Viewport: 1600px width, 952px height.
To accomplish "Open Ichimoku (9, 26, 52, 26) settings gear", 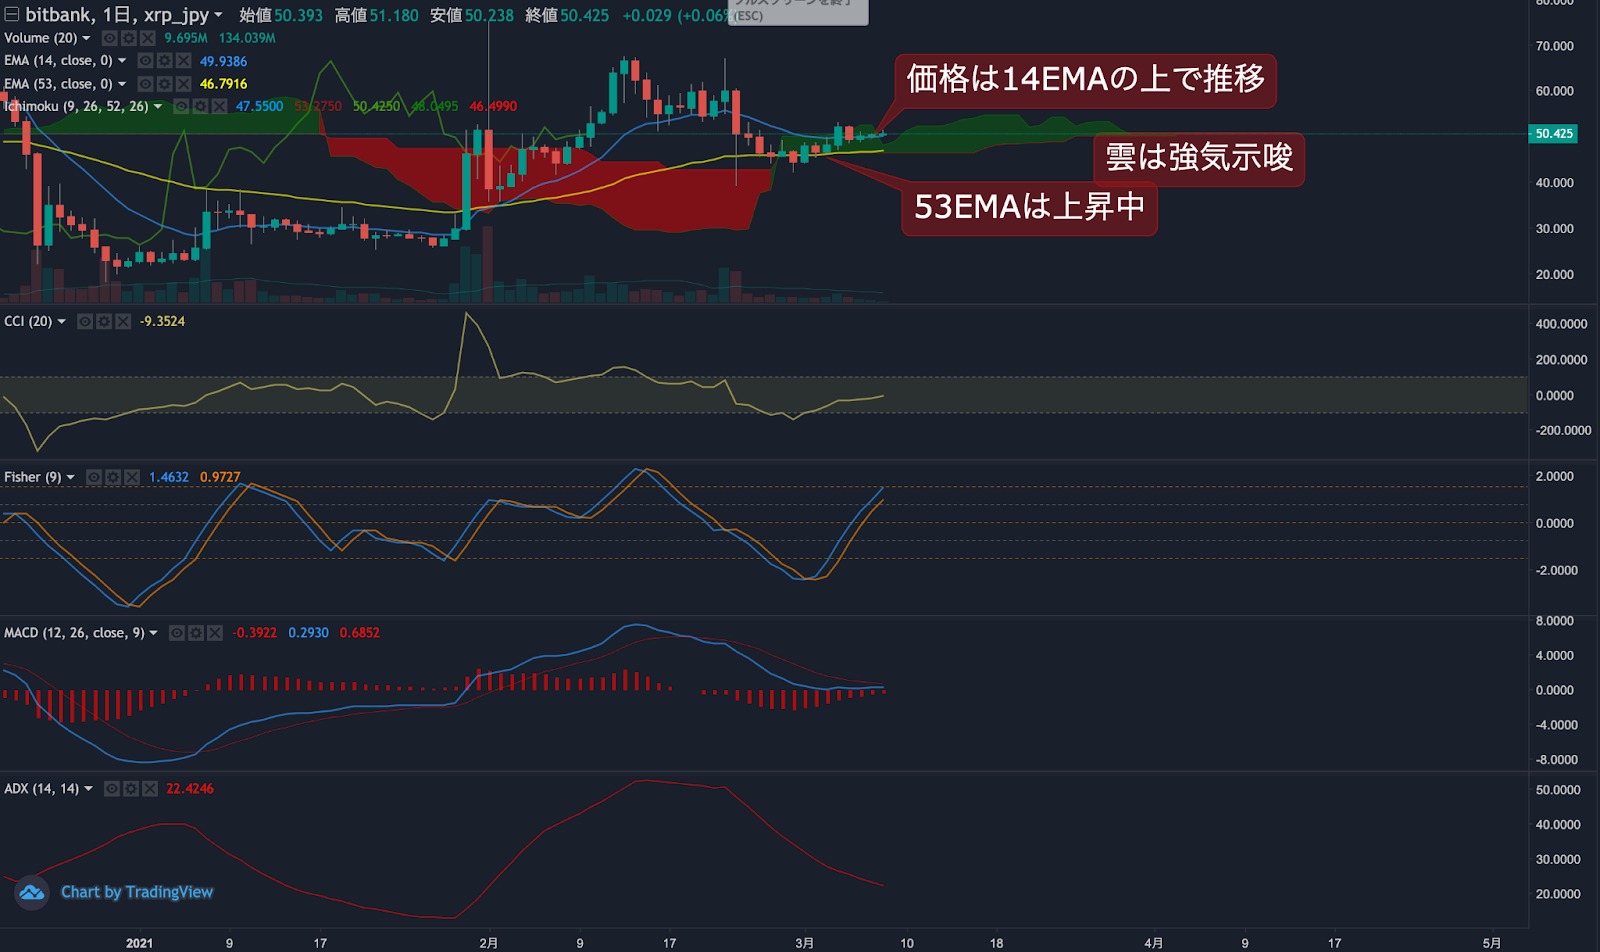I will pyautogui.click(x=201, y=106).
